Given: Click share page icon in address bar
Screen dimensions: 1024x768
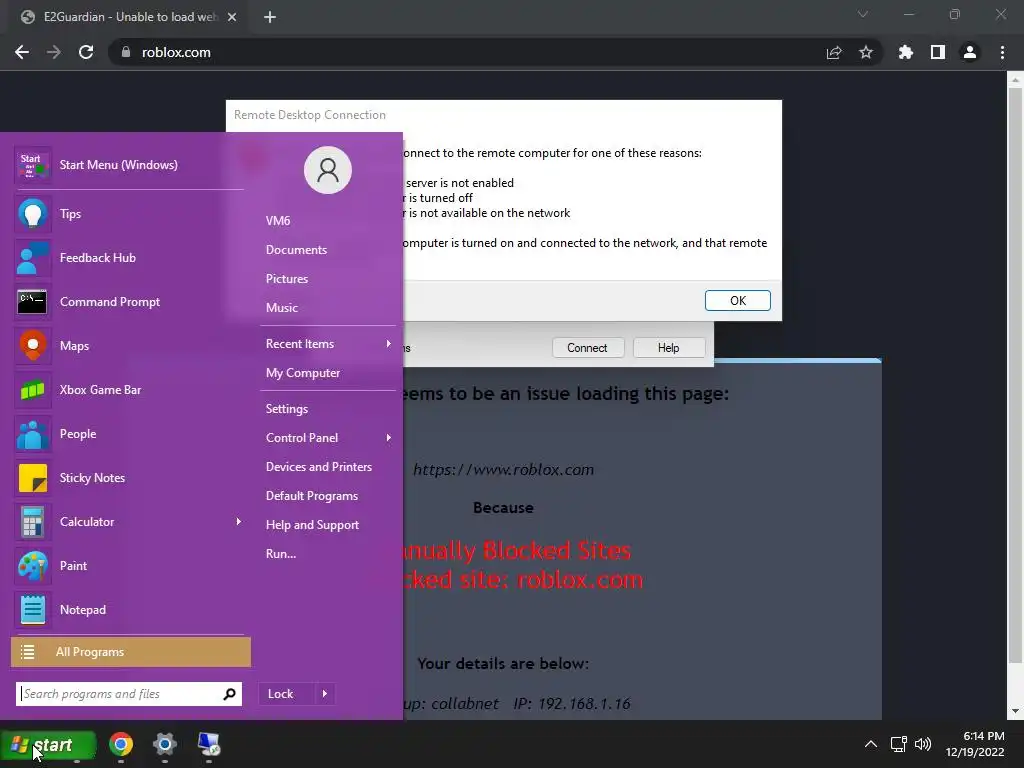Looking at the screenshot, I should tap(834, 52).
